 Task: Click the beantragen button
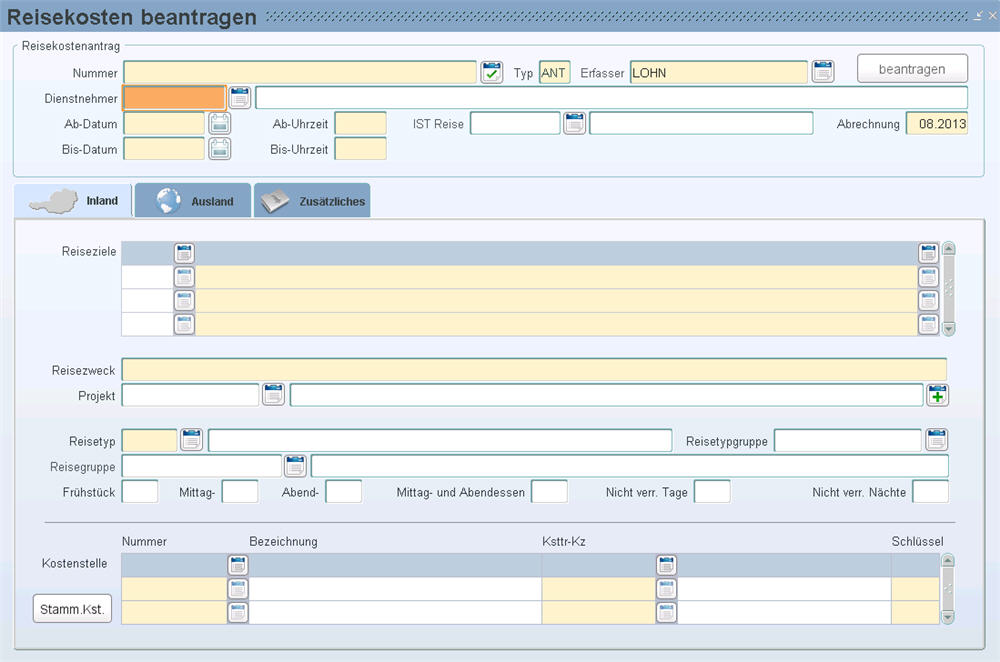pyautogui.click(x=912, y=69)
